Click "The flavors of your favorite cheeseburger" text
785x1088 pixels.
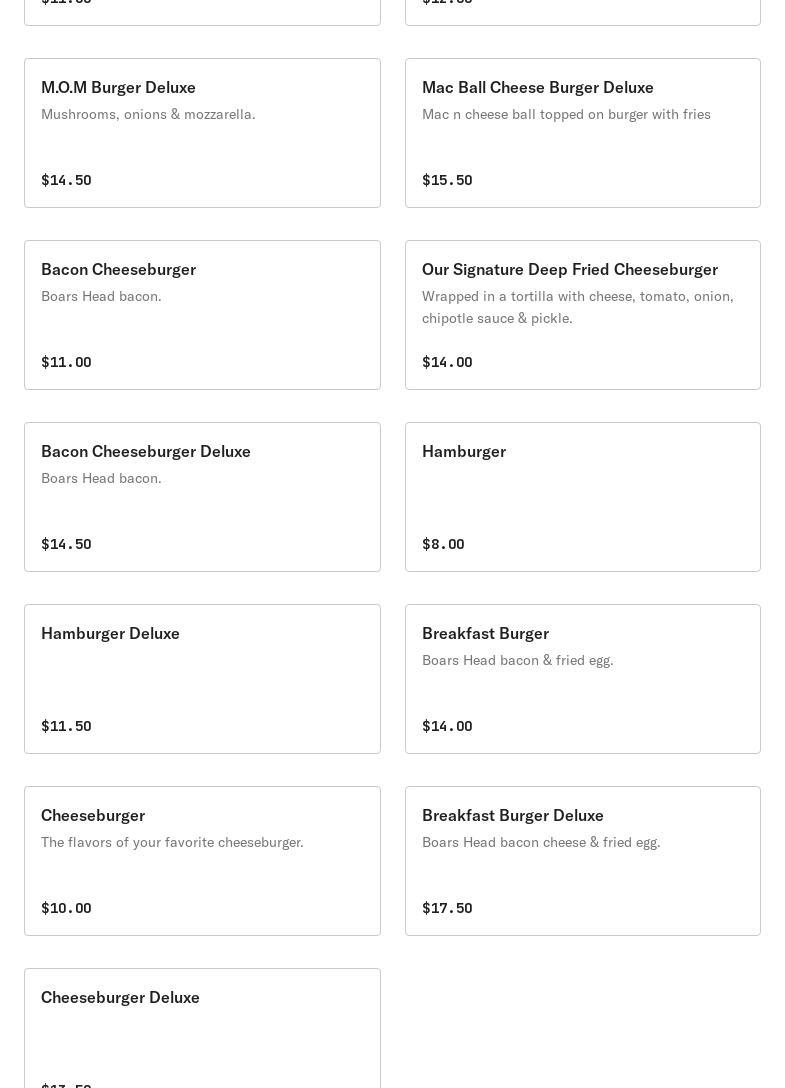click(x=172, y=843)
